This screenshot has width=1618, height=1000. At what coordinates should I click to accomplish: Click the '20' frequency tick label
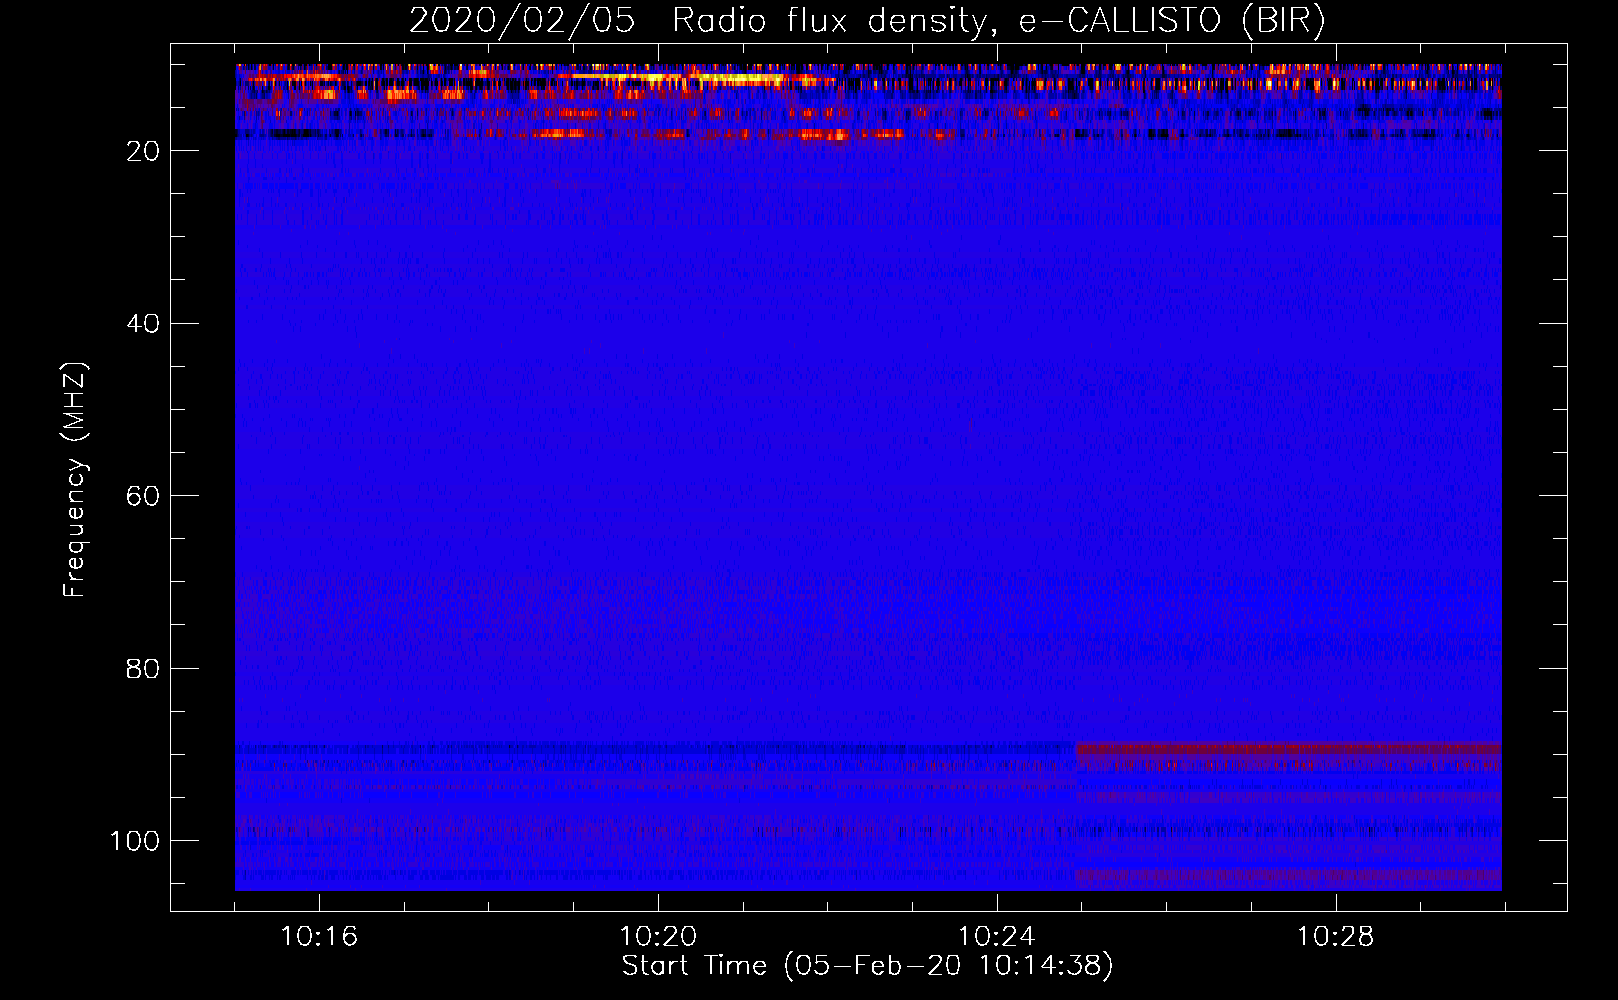pyautogui.click(x=143, y=151)
